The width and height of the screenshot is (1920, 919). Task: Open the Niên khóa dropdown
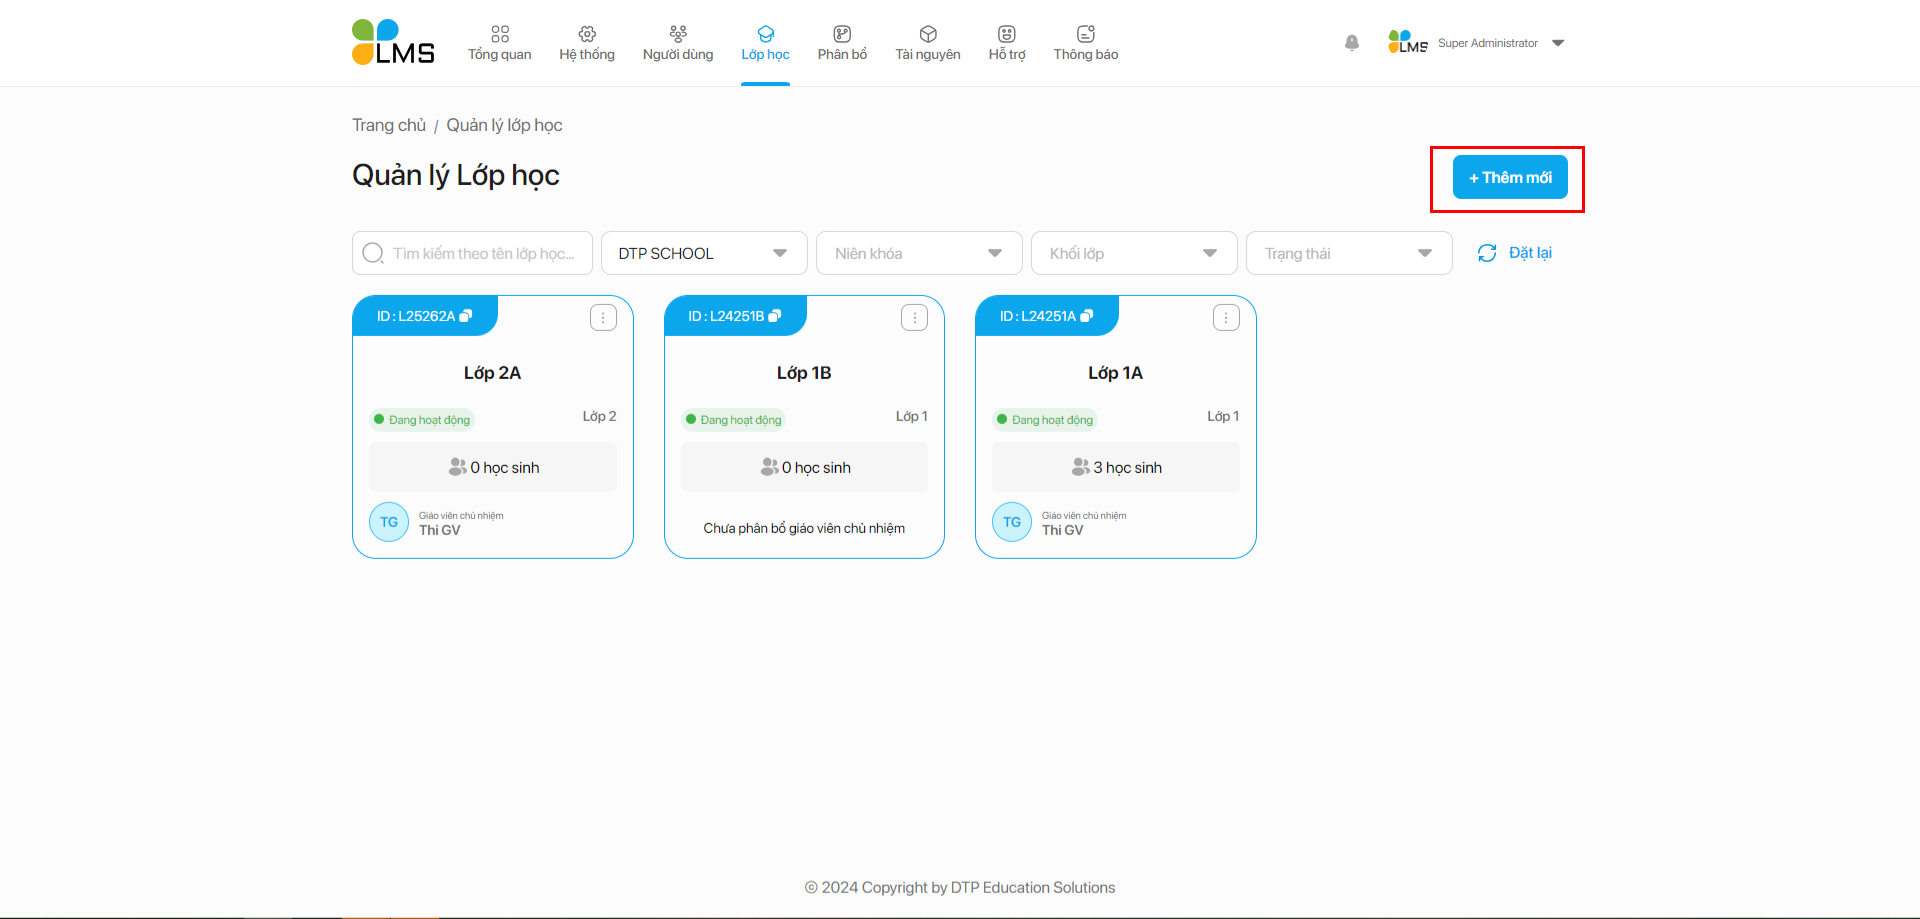[918, 253]
